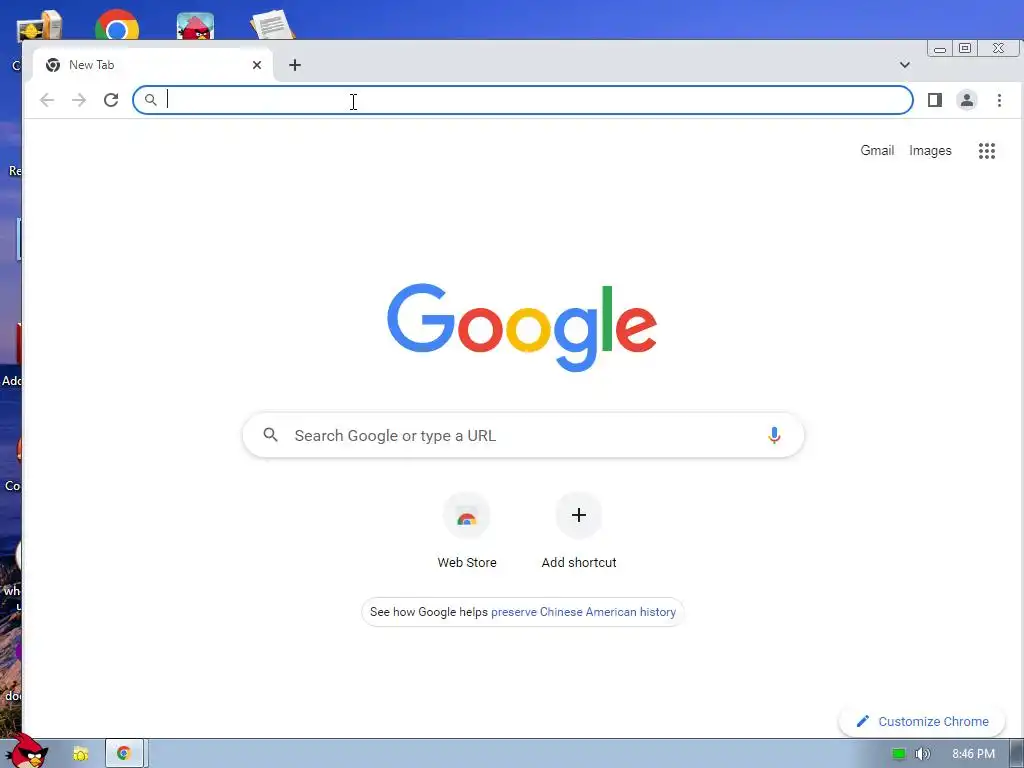Click the 8:46 PM clock
This screenshot has width=1024, height=768.
(x=973, y=754)
